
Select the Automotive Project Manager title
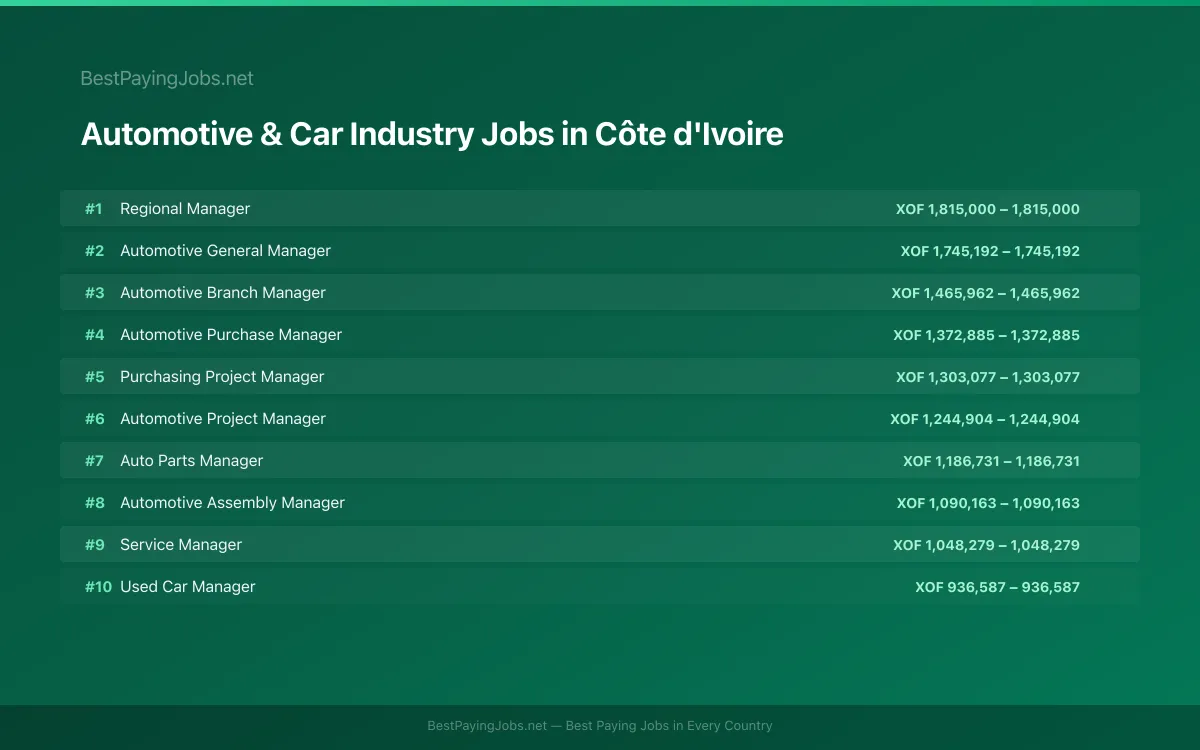(223, 419)
